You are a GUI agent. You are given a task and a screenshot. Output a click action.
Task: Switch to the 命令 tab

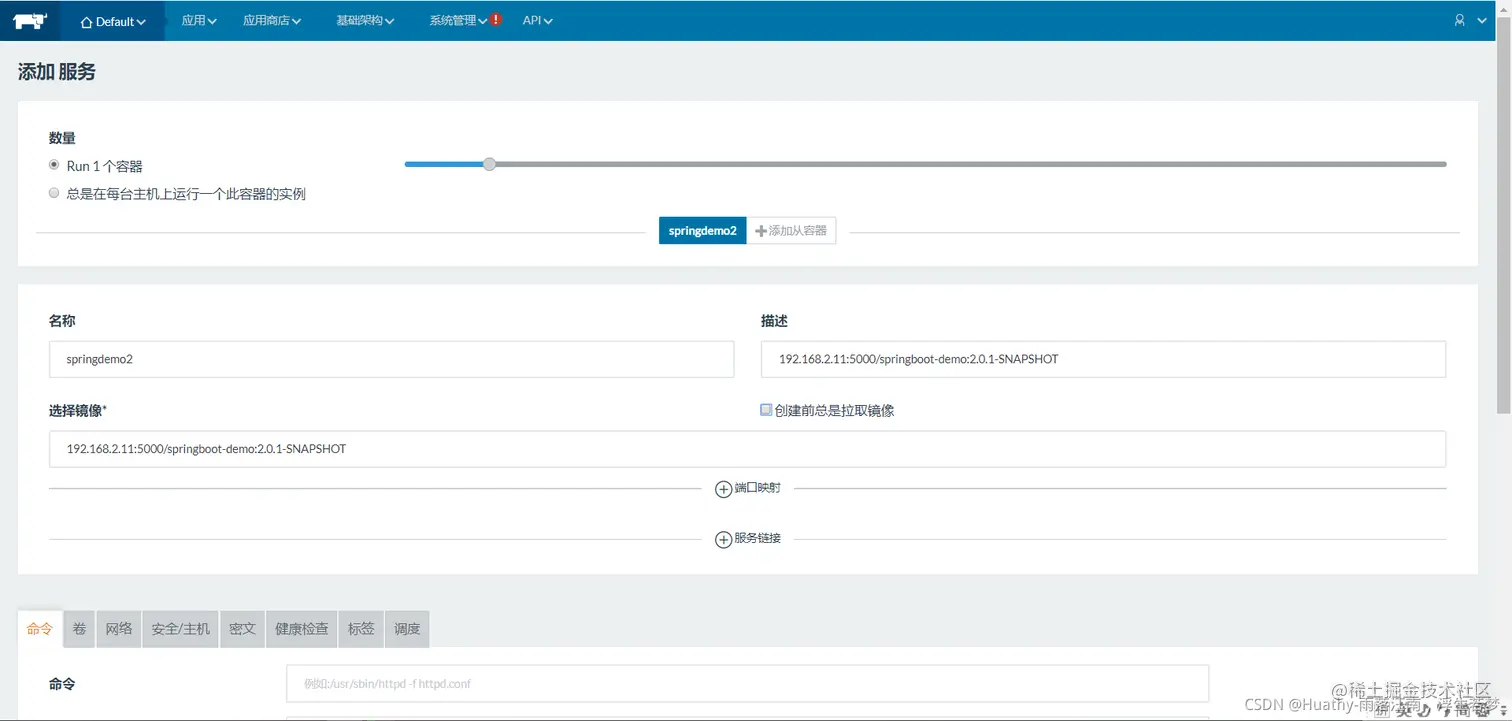click(40, 629)
